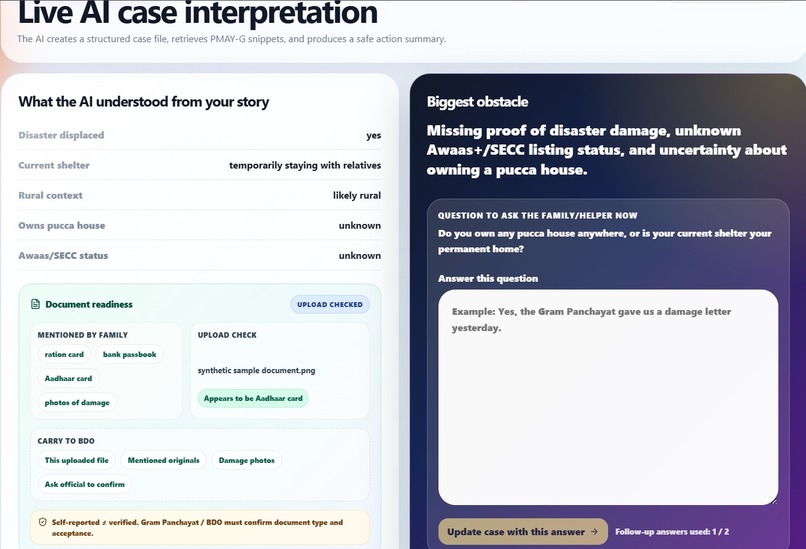
Task: Click 'temporarily staying with relatives' value
Action: [x=305, y=166]
